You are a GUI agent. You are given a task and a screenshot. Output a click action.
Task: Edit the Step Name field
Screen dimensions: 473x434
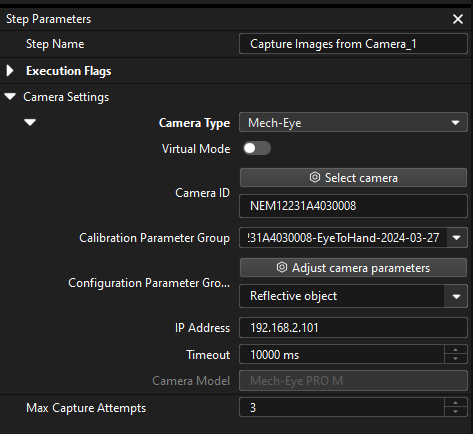353,44
